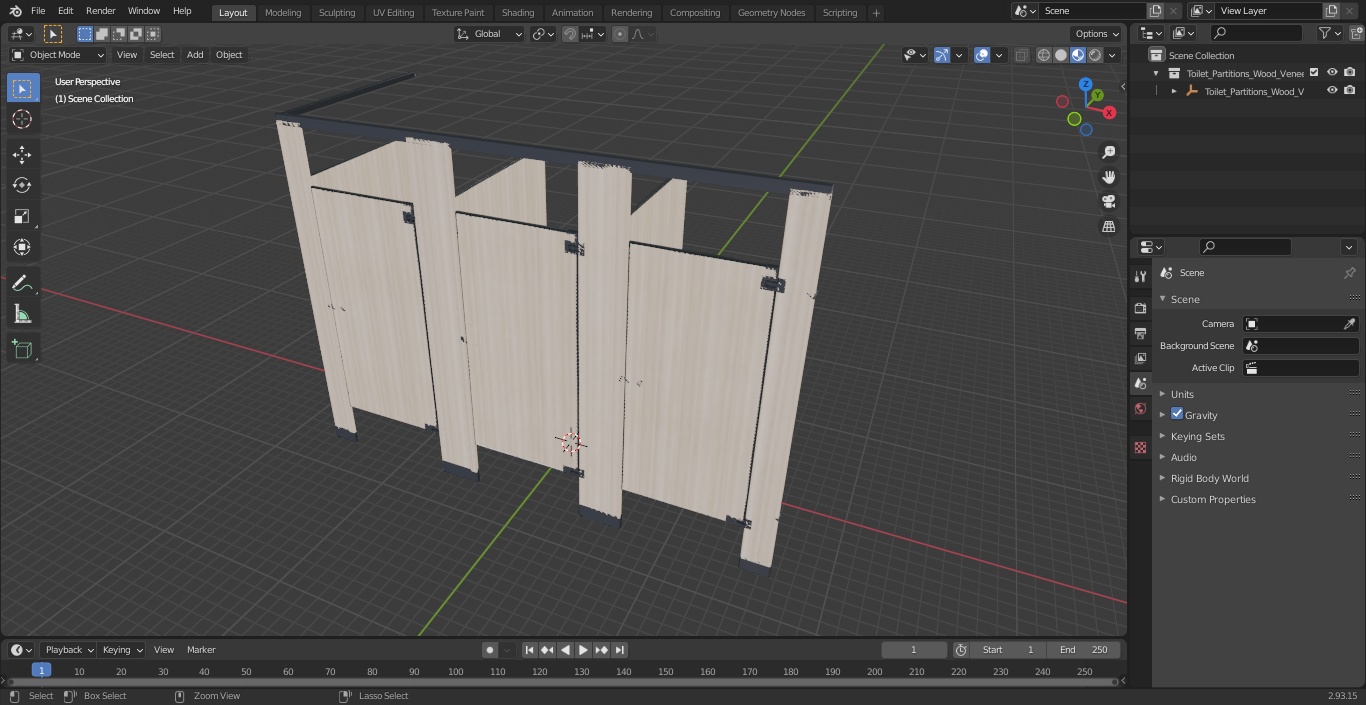Viewport: 1366px width, 705px height.
Task: Click the eyedropper next to Camera field
Action: click(x=1349, y=324)
